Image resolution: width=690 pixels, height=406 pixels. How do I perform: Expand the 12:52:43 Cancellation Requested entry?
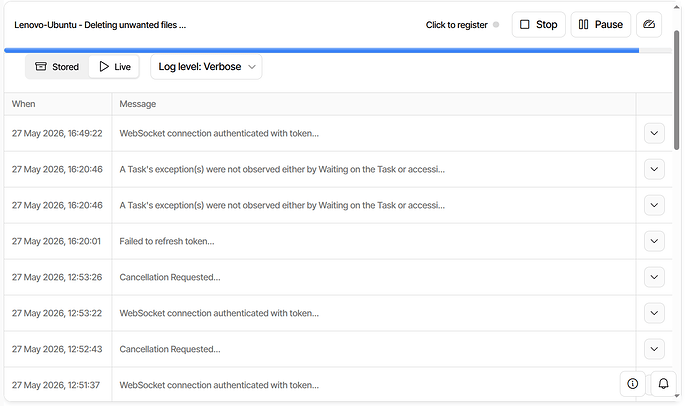654,349
